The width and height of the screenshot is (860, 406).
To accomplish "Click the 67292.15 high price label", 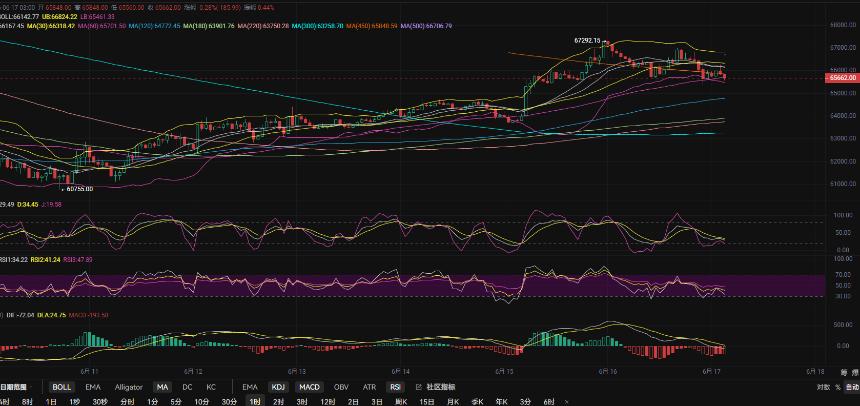I will coord(587,41).
